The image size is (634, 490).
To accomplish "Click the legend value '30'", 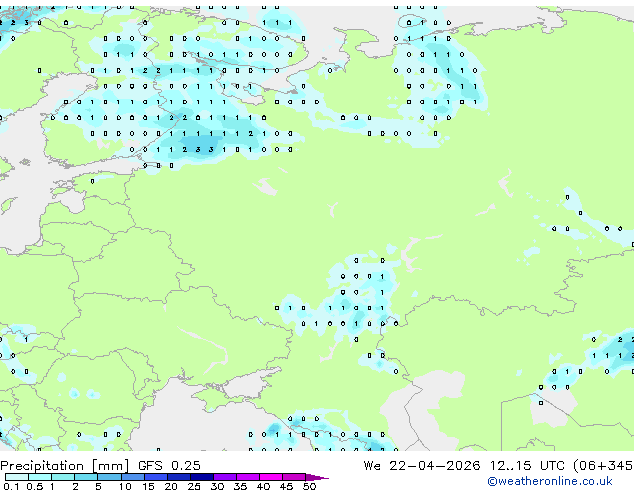I will (x=217, y=486).
